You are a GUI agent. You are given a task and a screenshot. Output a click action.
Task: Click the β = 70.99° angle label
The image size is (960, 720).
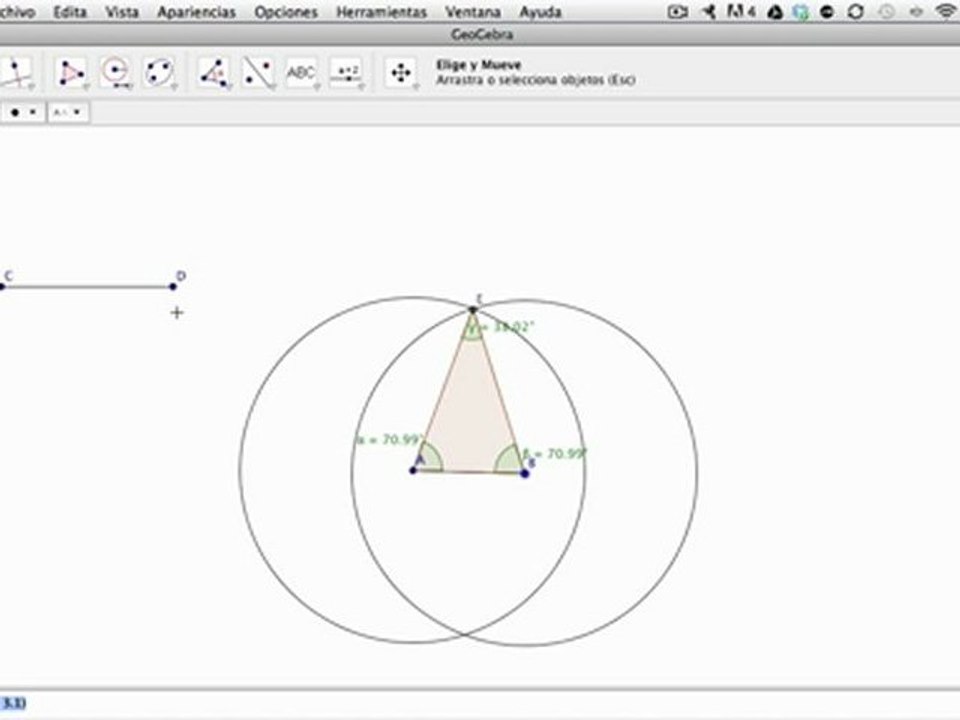click(554, 454)
